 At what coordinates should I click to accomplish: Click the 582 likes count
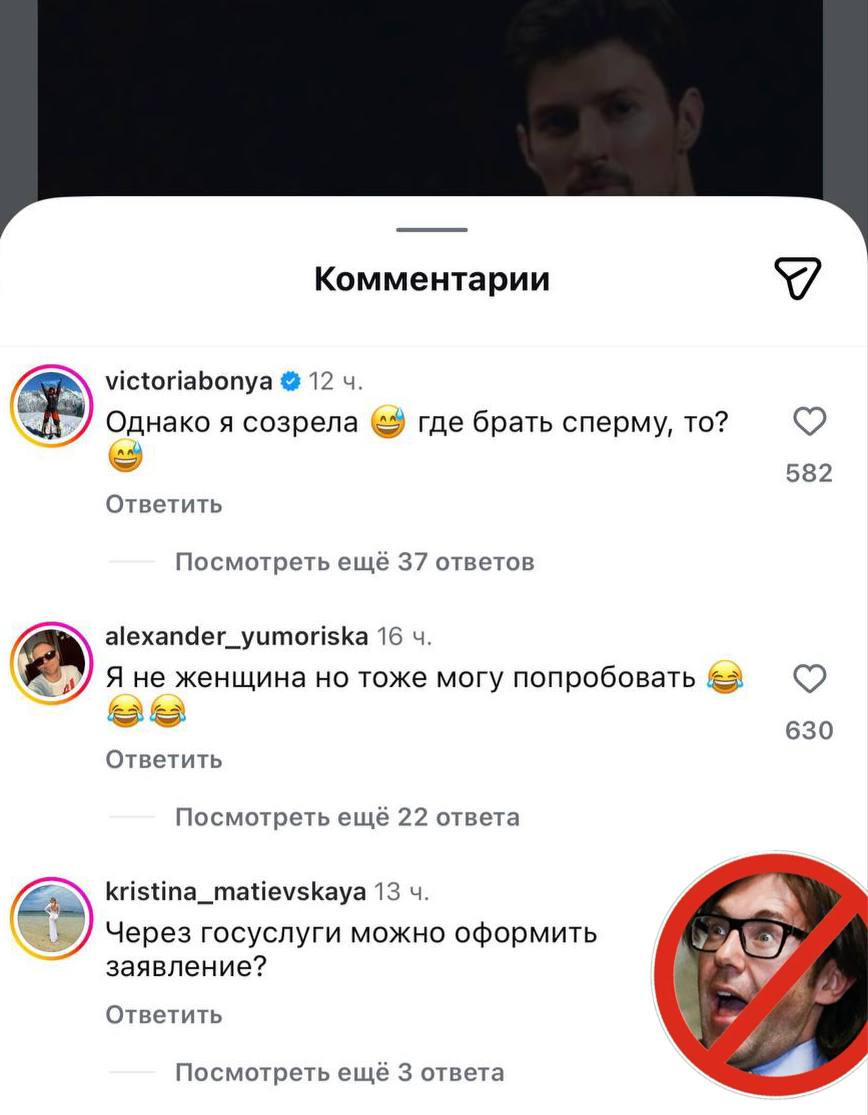click(809, 473)
